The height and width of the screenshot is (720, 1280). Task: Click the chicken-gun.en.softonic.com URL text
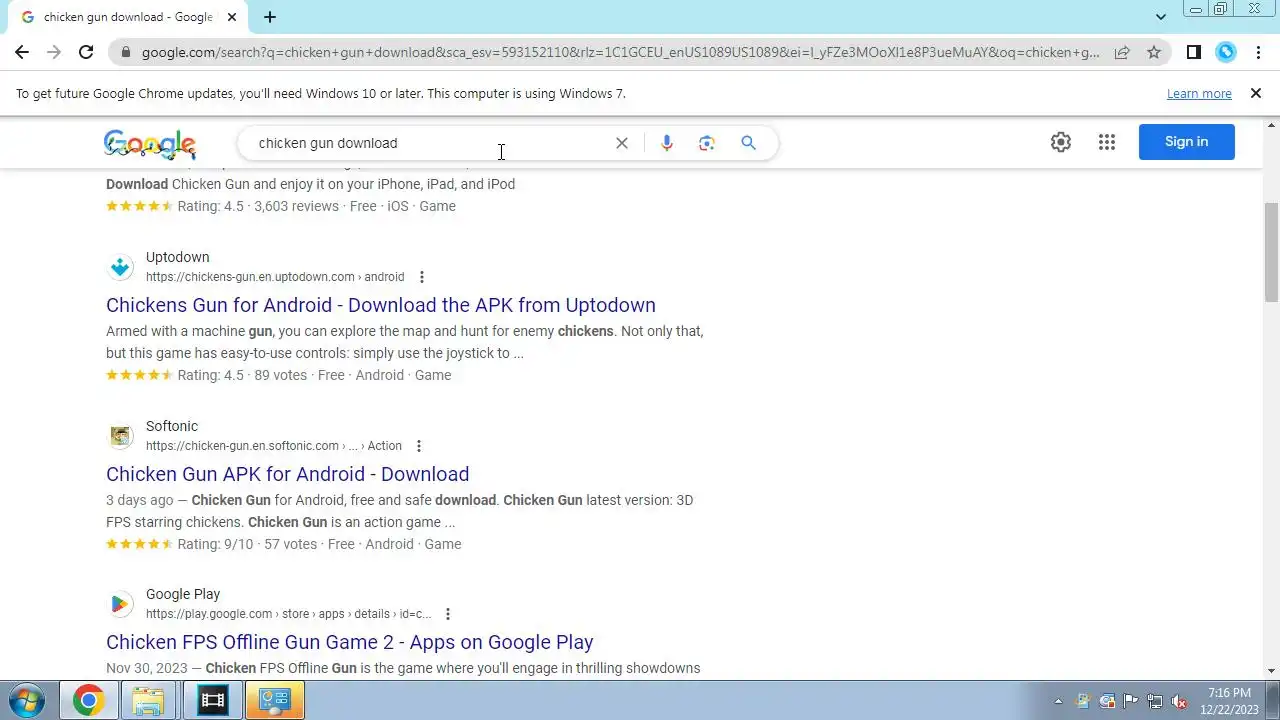tap(274, 446)
